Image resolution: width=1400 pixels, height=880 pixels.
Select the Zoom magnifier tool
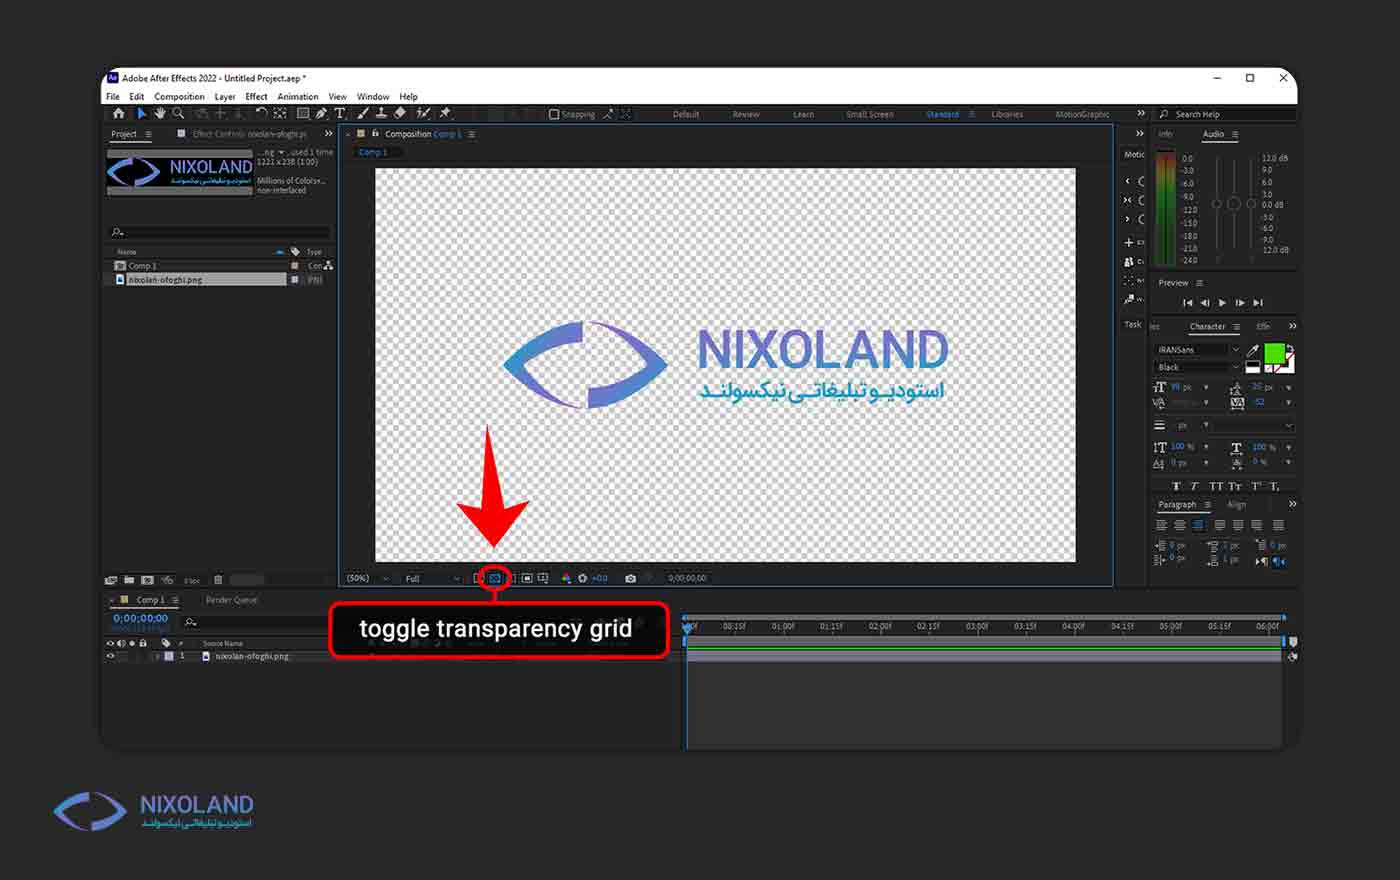[x=178, y=114]
